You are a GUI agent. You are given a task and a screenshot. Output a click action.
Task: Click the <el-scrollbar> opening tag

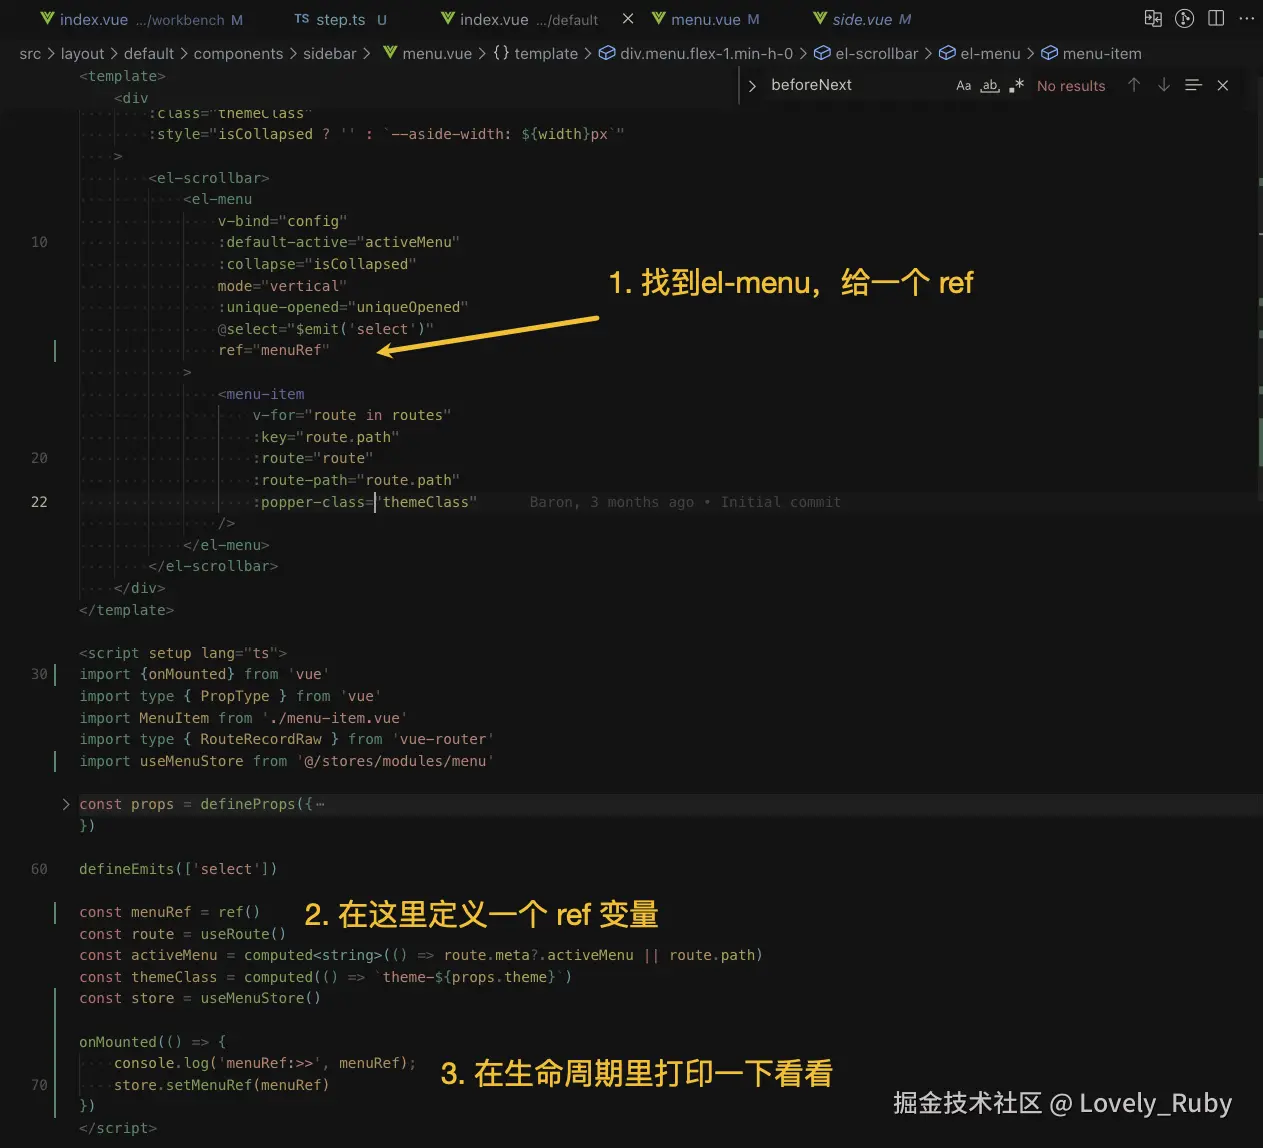click(x=209, y=178)
